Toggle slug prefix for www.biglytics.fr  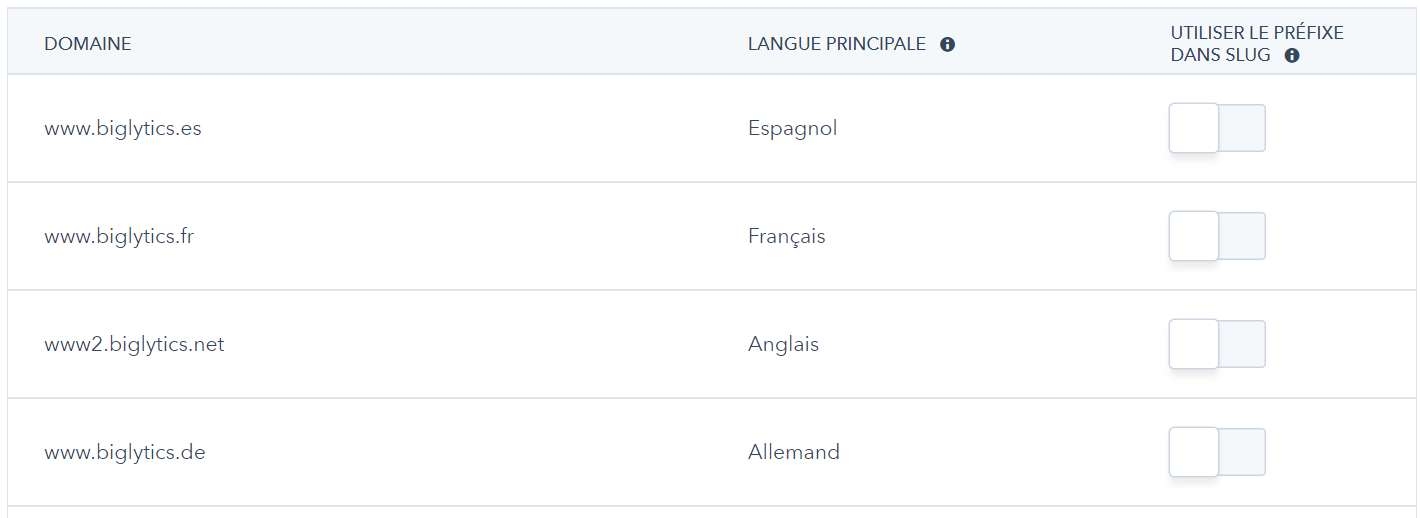pyautogui.click(x=1217, y=236)
